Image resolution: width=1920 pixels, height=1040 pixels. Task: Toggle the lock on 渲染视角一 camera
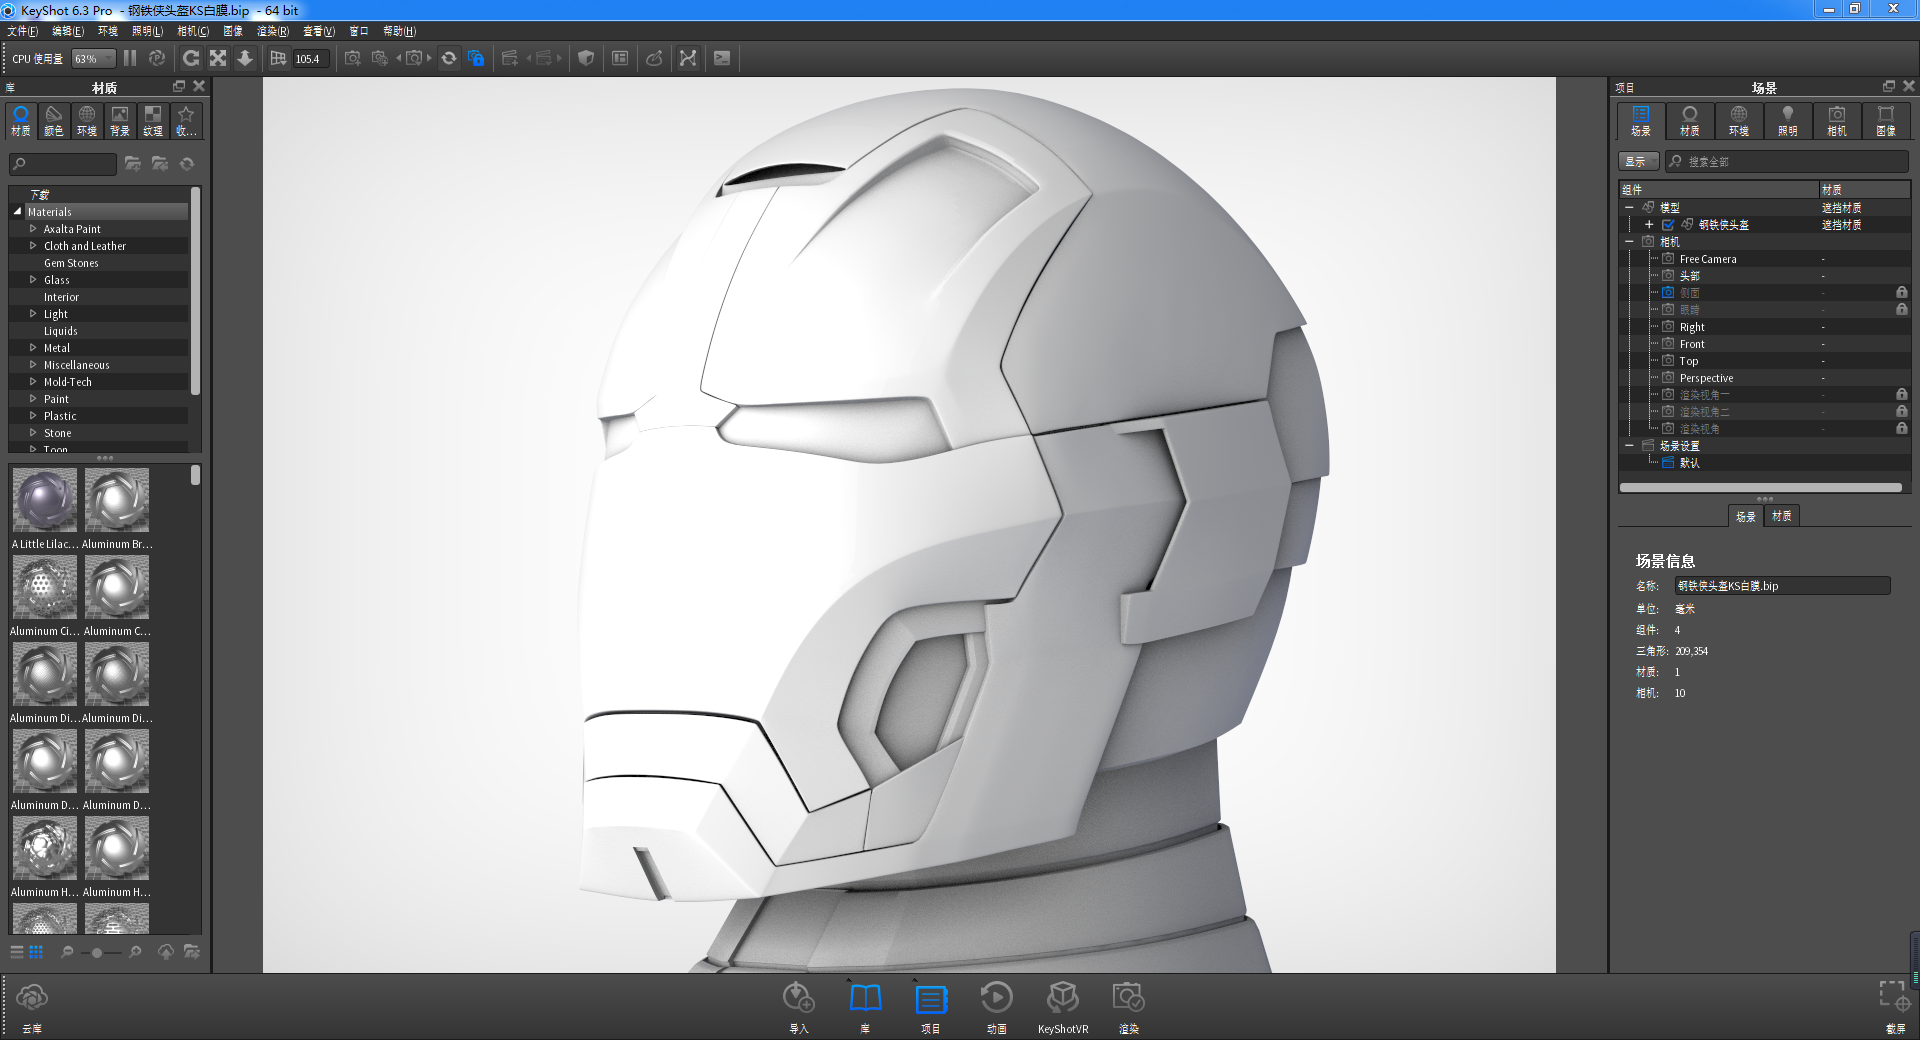(x=1902, y=394)
